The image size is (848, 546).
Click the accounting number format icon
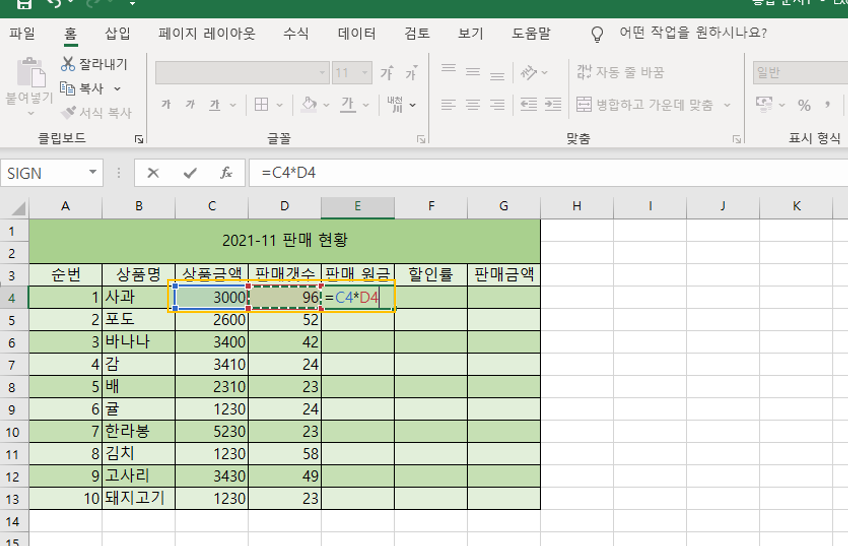pos(764,104)
